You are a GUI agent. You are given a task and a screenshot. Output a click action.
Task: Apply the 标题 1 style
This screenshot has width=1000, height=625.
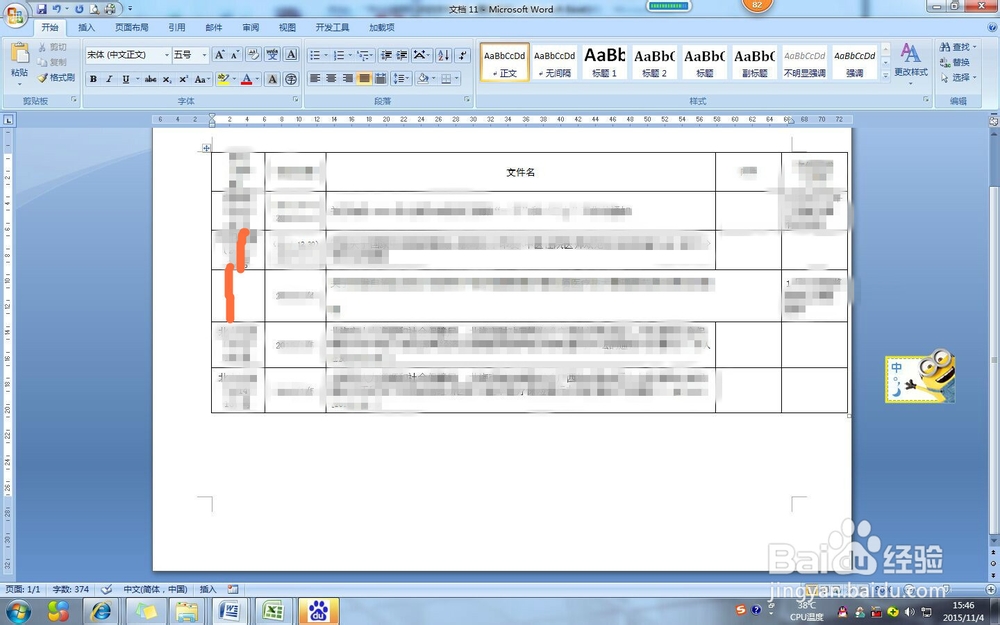click(x=604, y=62)
